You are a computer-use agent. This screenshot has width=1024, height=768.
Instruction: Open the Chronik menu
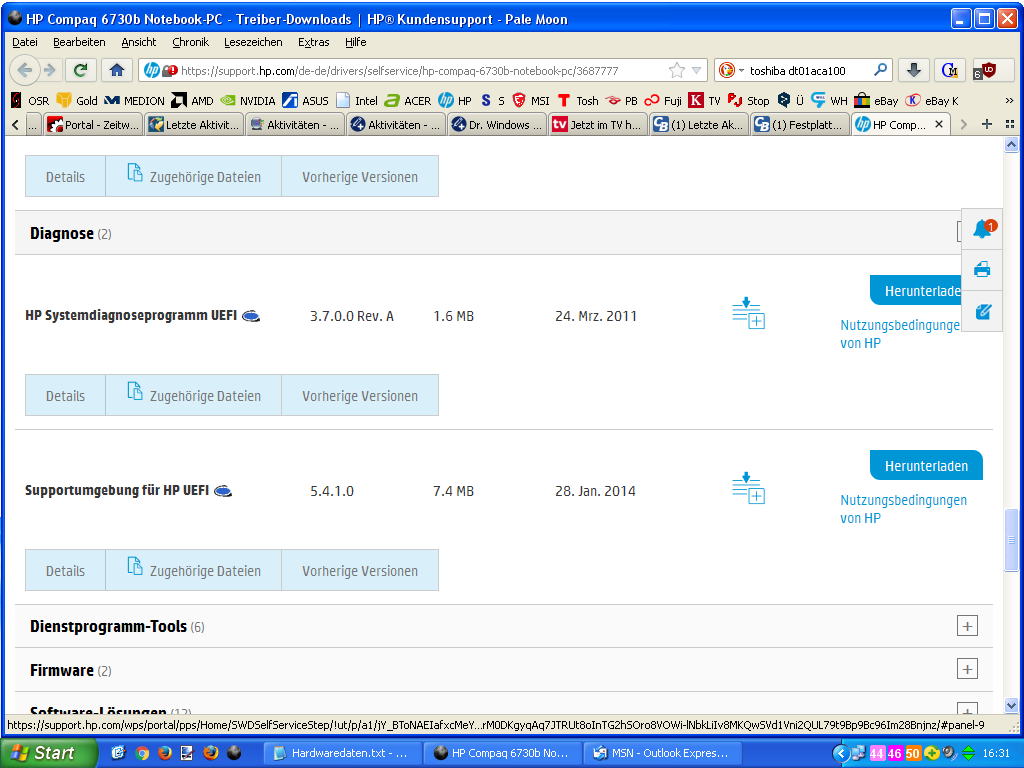coord(190,42)
